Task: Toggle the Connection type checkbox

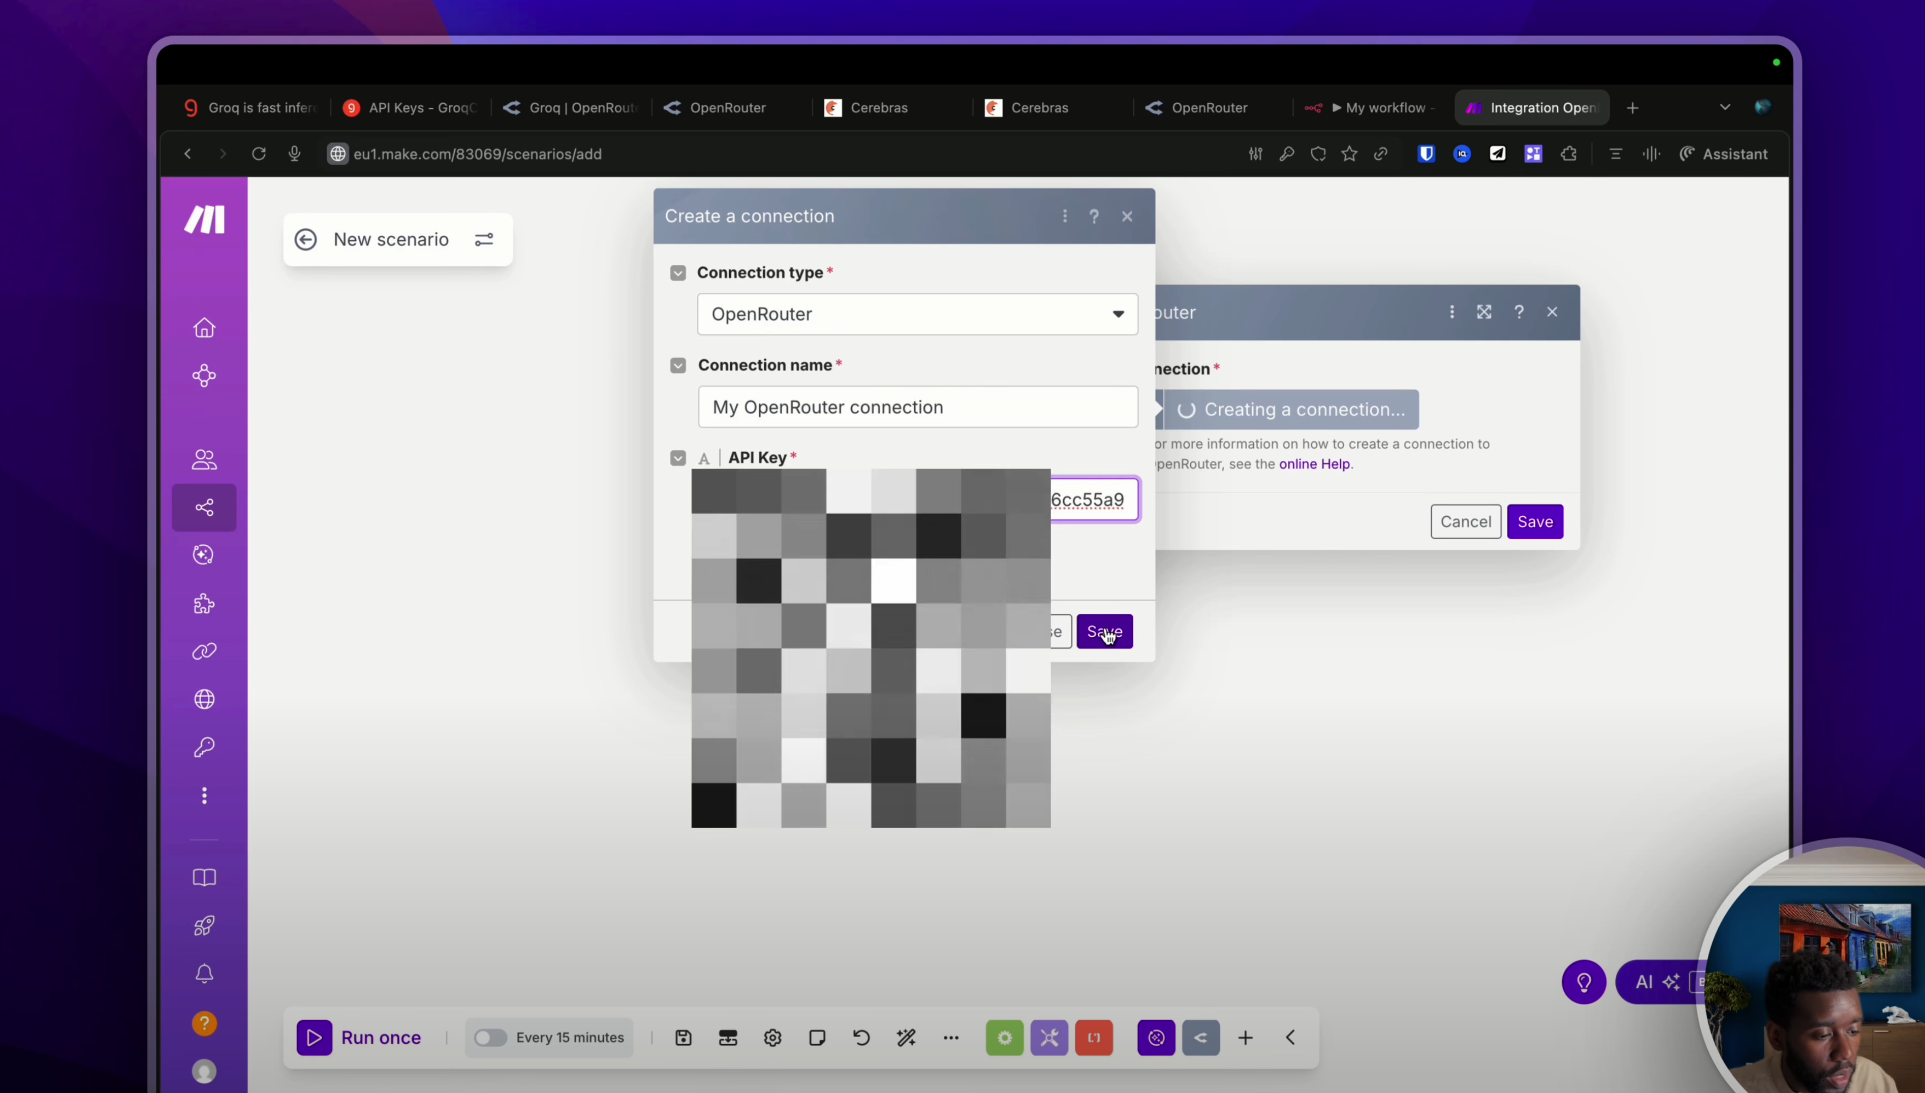Action: coord(678,273)
